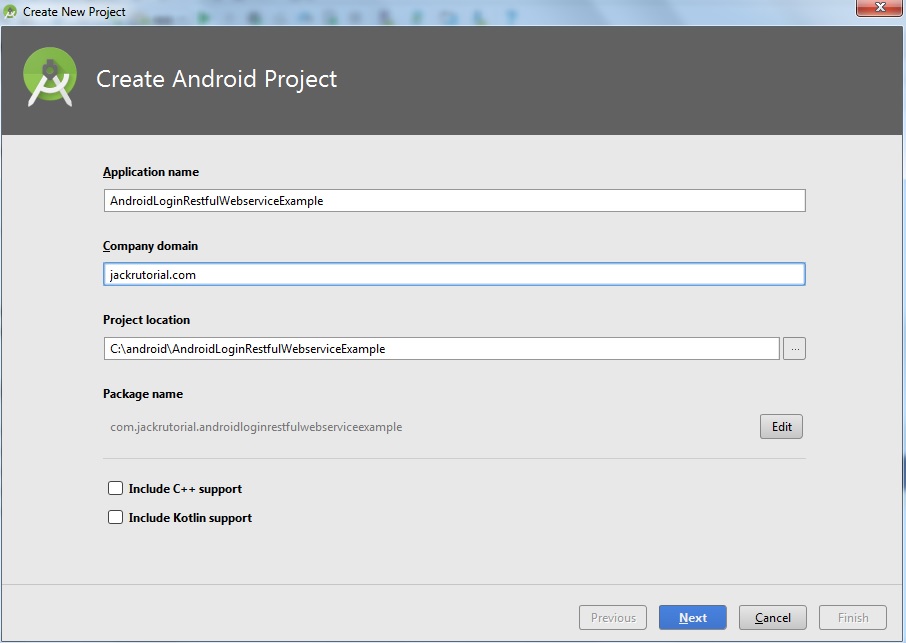Click Next to continue the wizard

coord(692,617)
